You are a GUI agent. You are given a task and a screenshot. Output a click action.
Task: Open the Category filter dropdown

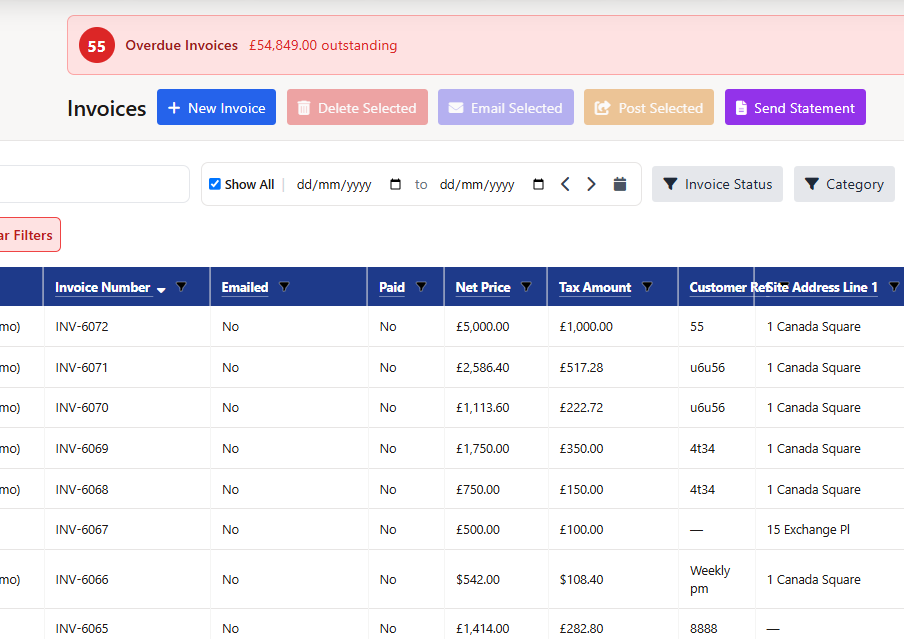[844, 184]
